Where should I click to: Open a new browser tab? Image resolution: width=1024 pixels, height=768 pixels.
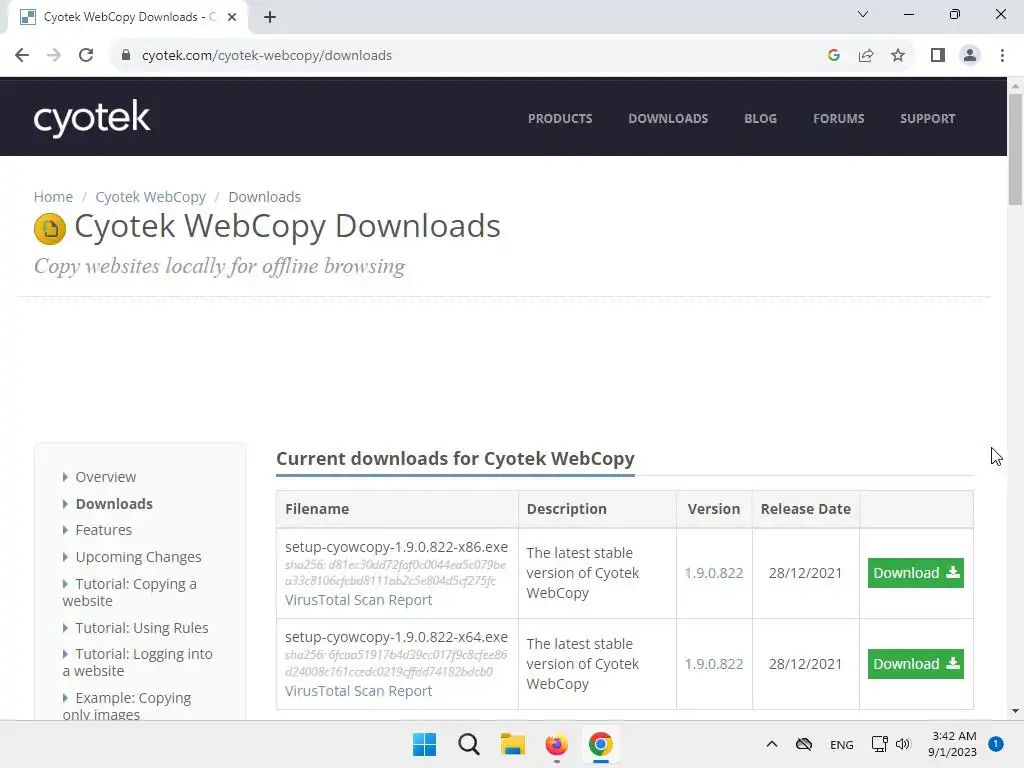click(x=270, y=17)
